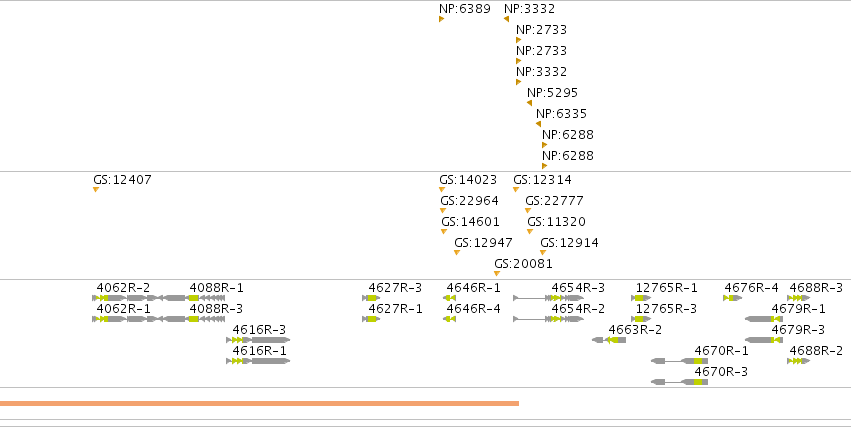Click the GS:14601 marker triangle
The image size is (851, 427).
[x=444, y=232]
